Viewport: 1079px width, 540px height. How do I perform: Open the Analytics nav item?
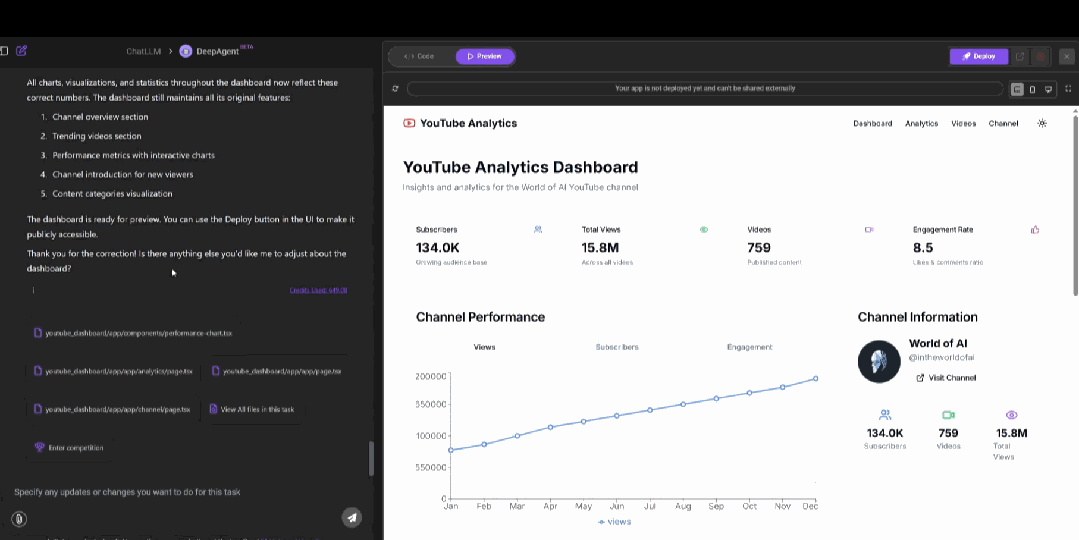(921, 124)
